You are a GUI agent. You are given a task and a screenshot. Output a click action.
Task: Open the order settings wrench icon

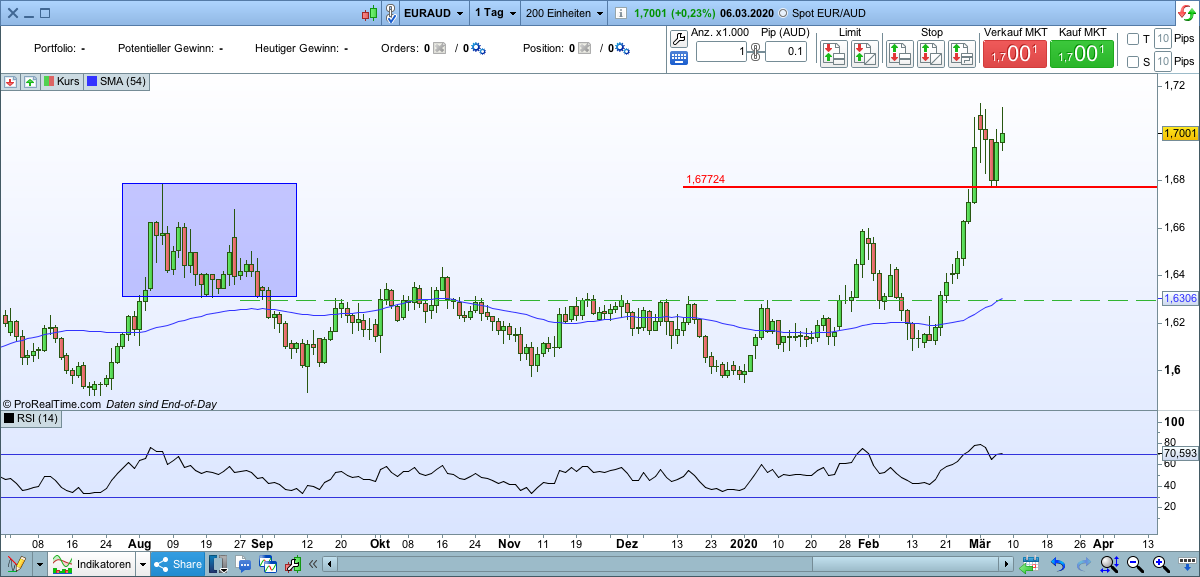(x=679, y=41)
